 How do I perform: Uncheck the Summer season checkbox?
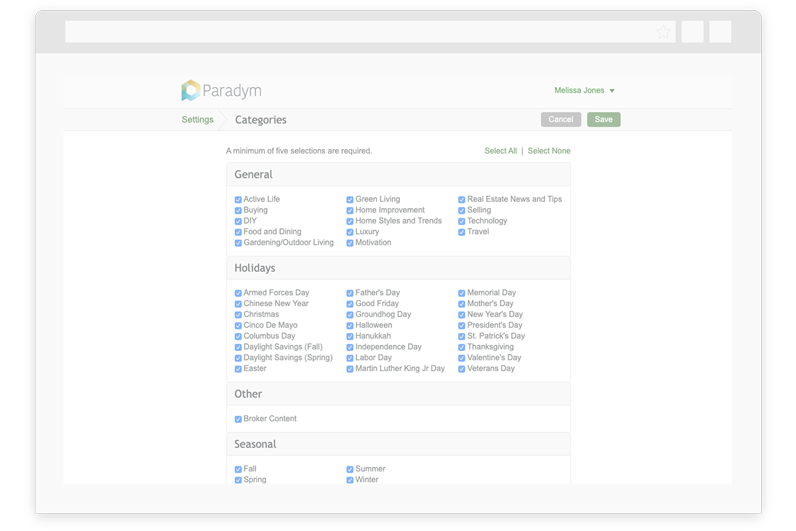(x=350, y=469)
